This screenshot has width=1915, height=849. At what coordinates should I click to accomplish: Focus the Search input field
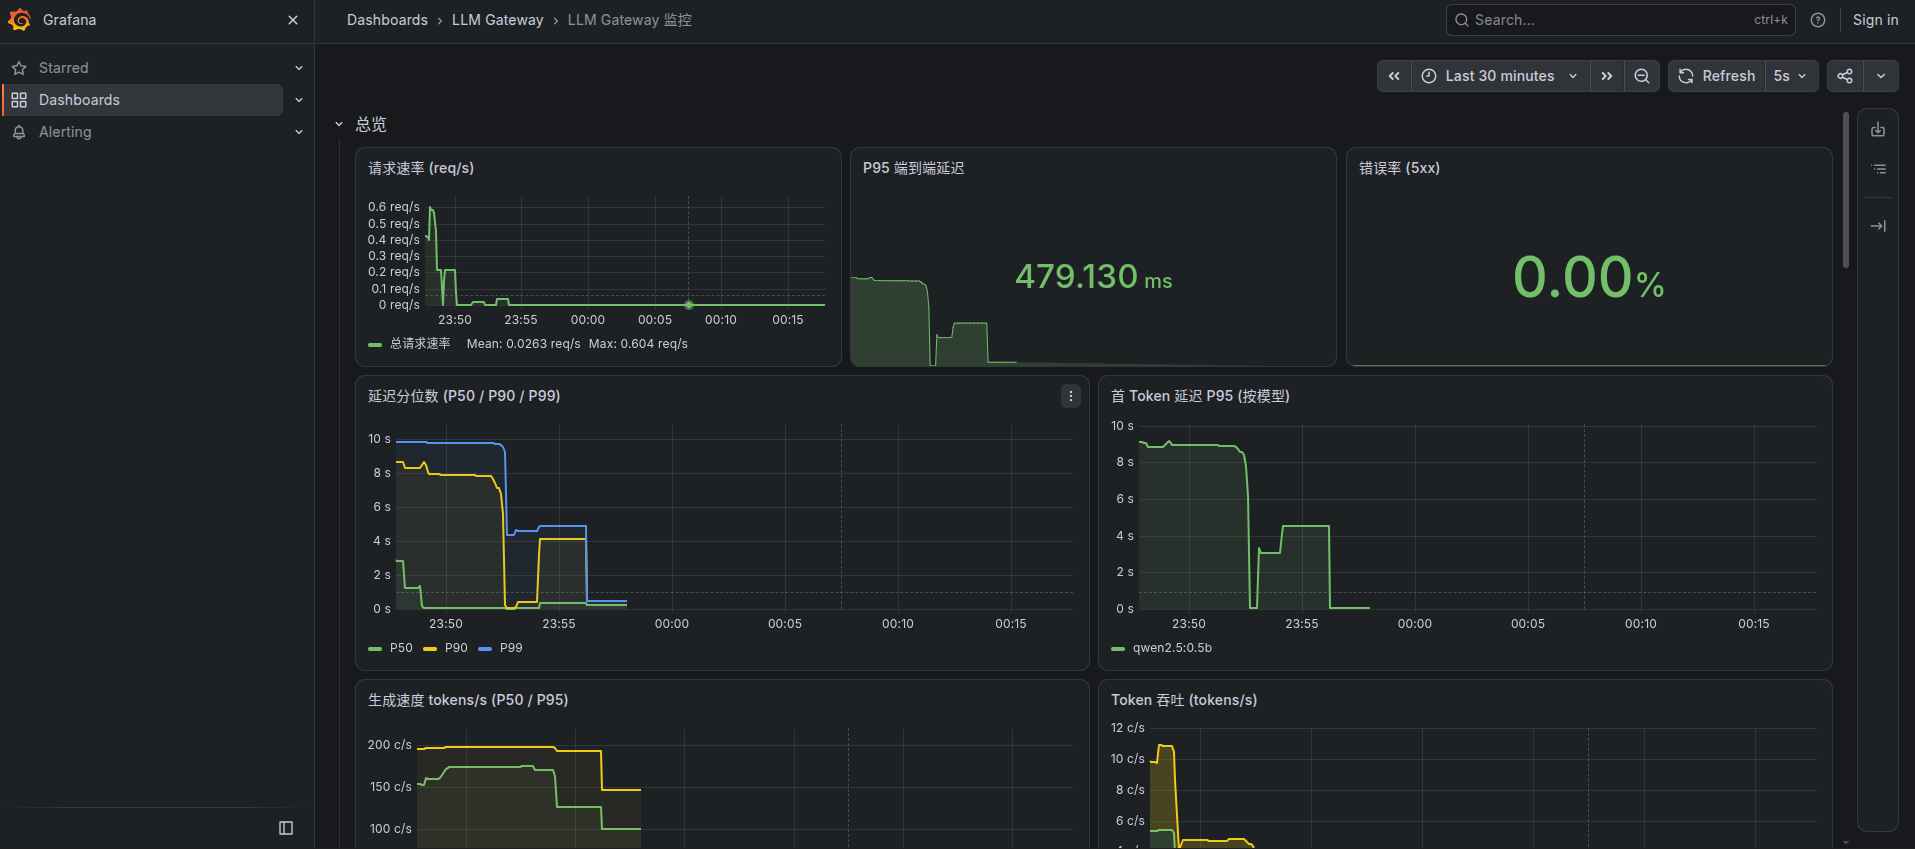tap(1620, 20)
